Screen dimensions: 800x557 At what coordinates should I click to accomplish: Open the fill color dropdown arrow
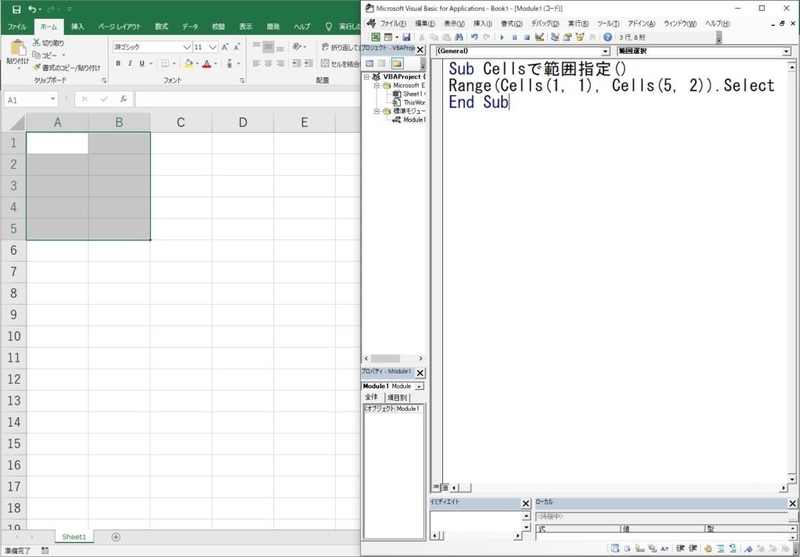(x=197, y=64)
